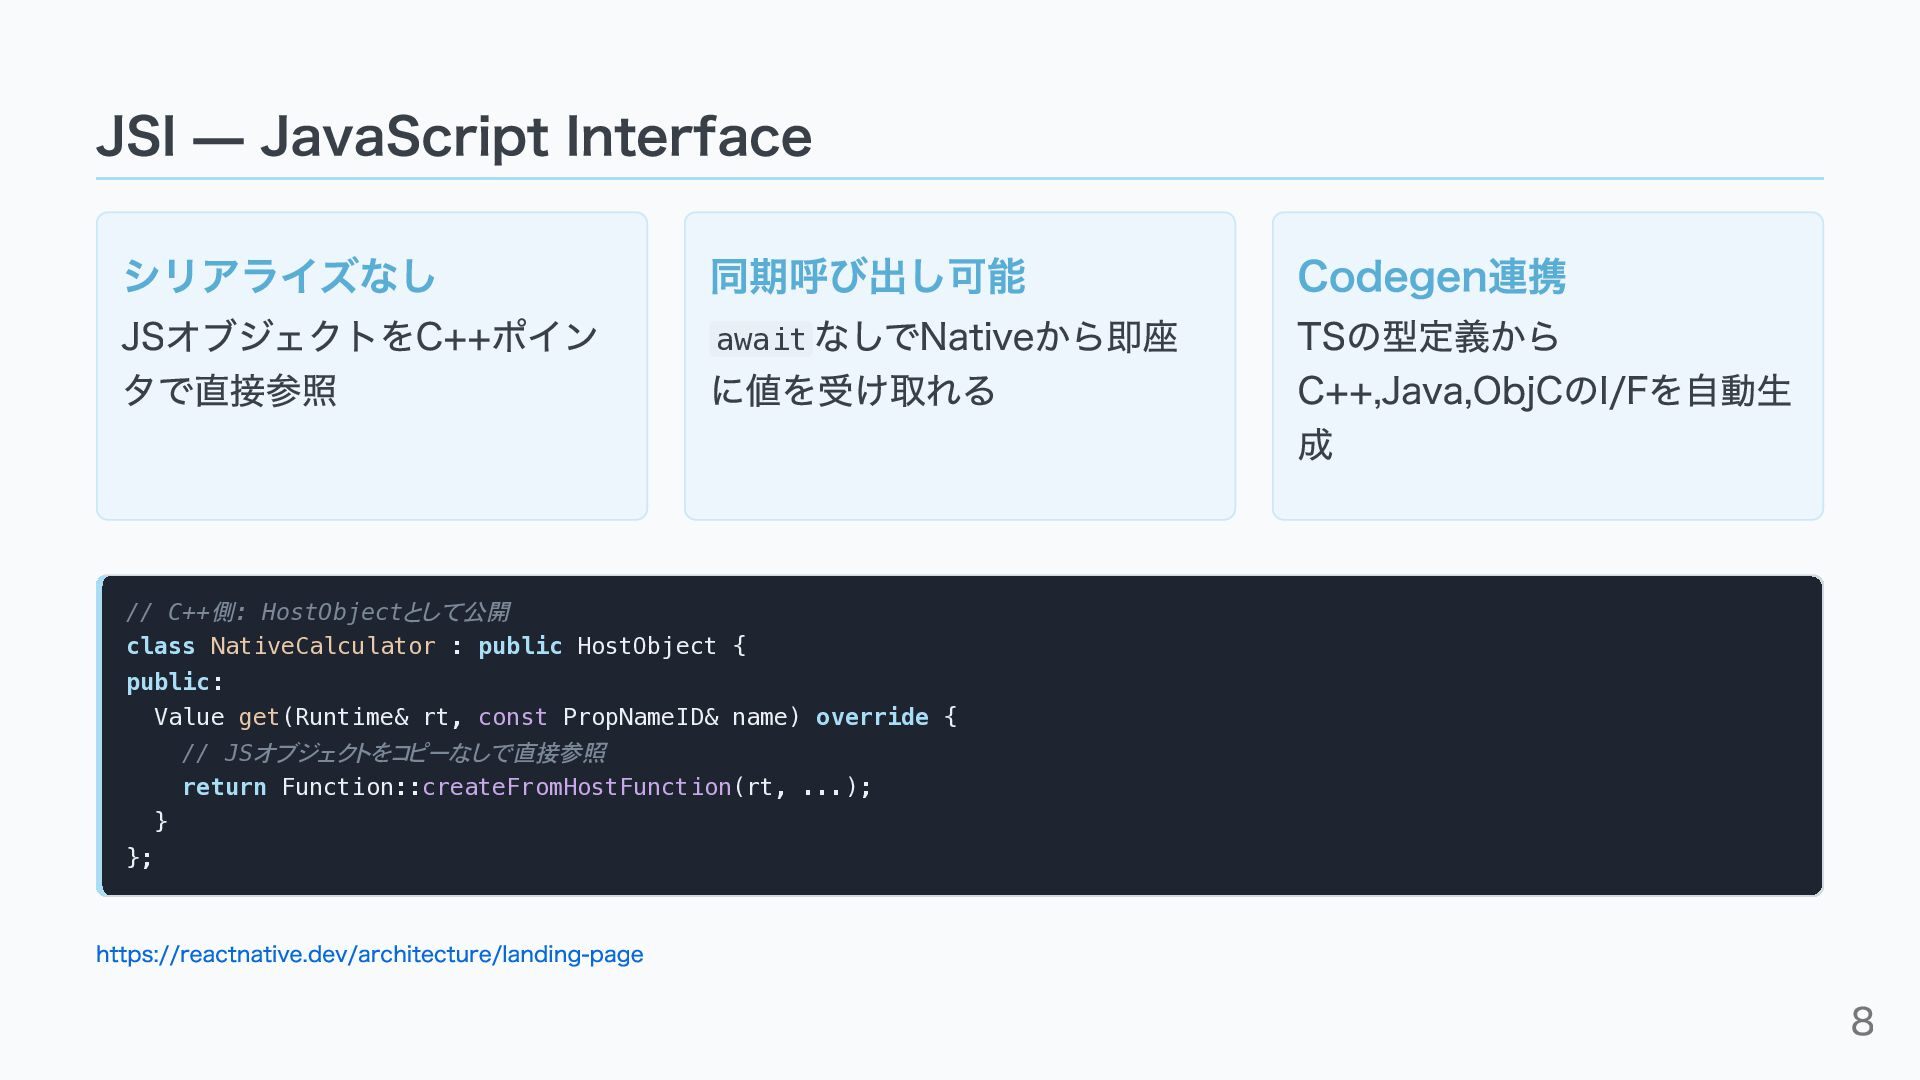This screenshot has height=1080, width=1920.
Task: Click the text C++,Java,ObjCのI/Fを自動生成
Action: (x=1543, y=391)
